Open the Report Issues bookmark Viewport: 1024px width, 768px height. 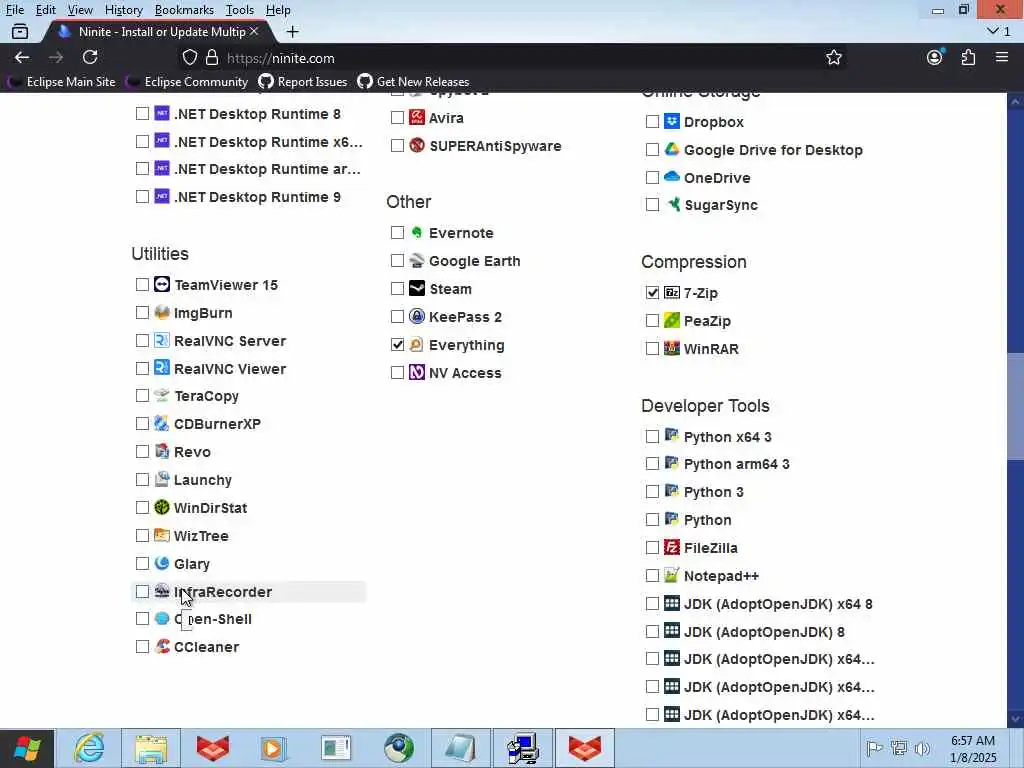coord(303,82)
